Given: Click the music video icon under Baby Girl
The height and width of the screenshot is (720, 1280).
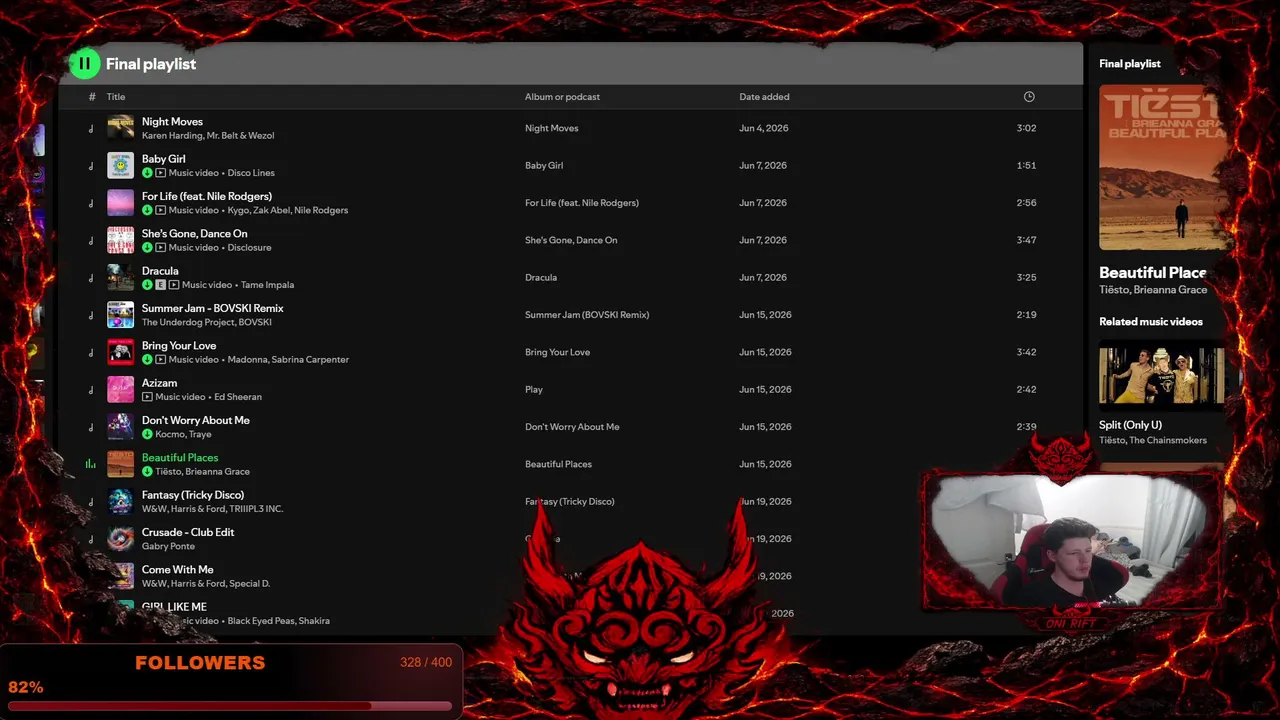Looking at the screenshot, I should 160,173.
